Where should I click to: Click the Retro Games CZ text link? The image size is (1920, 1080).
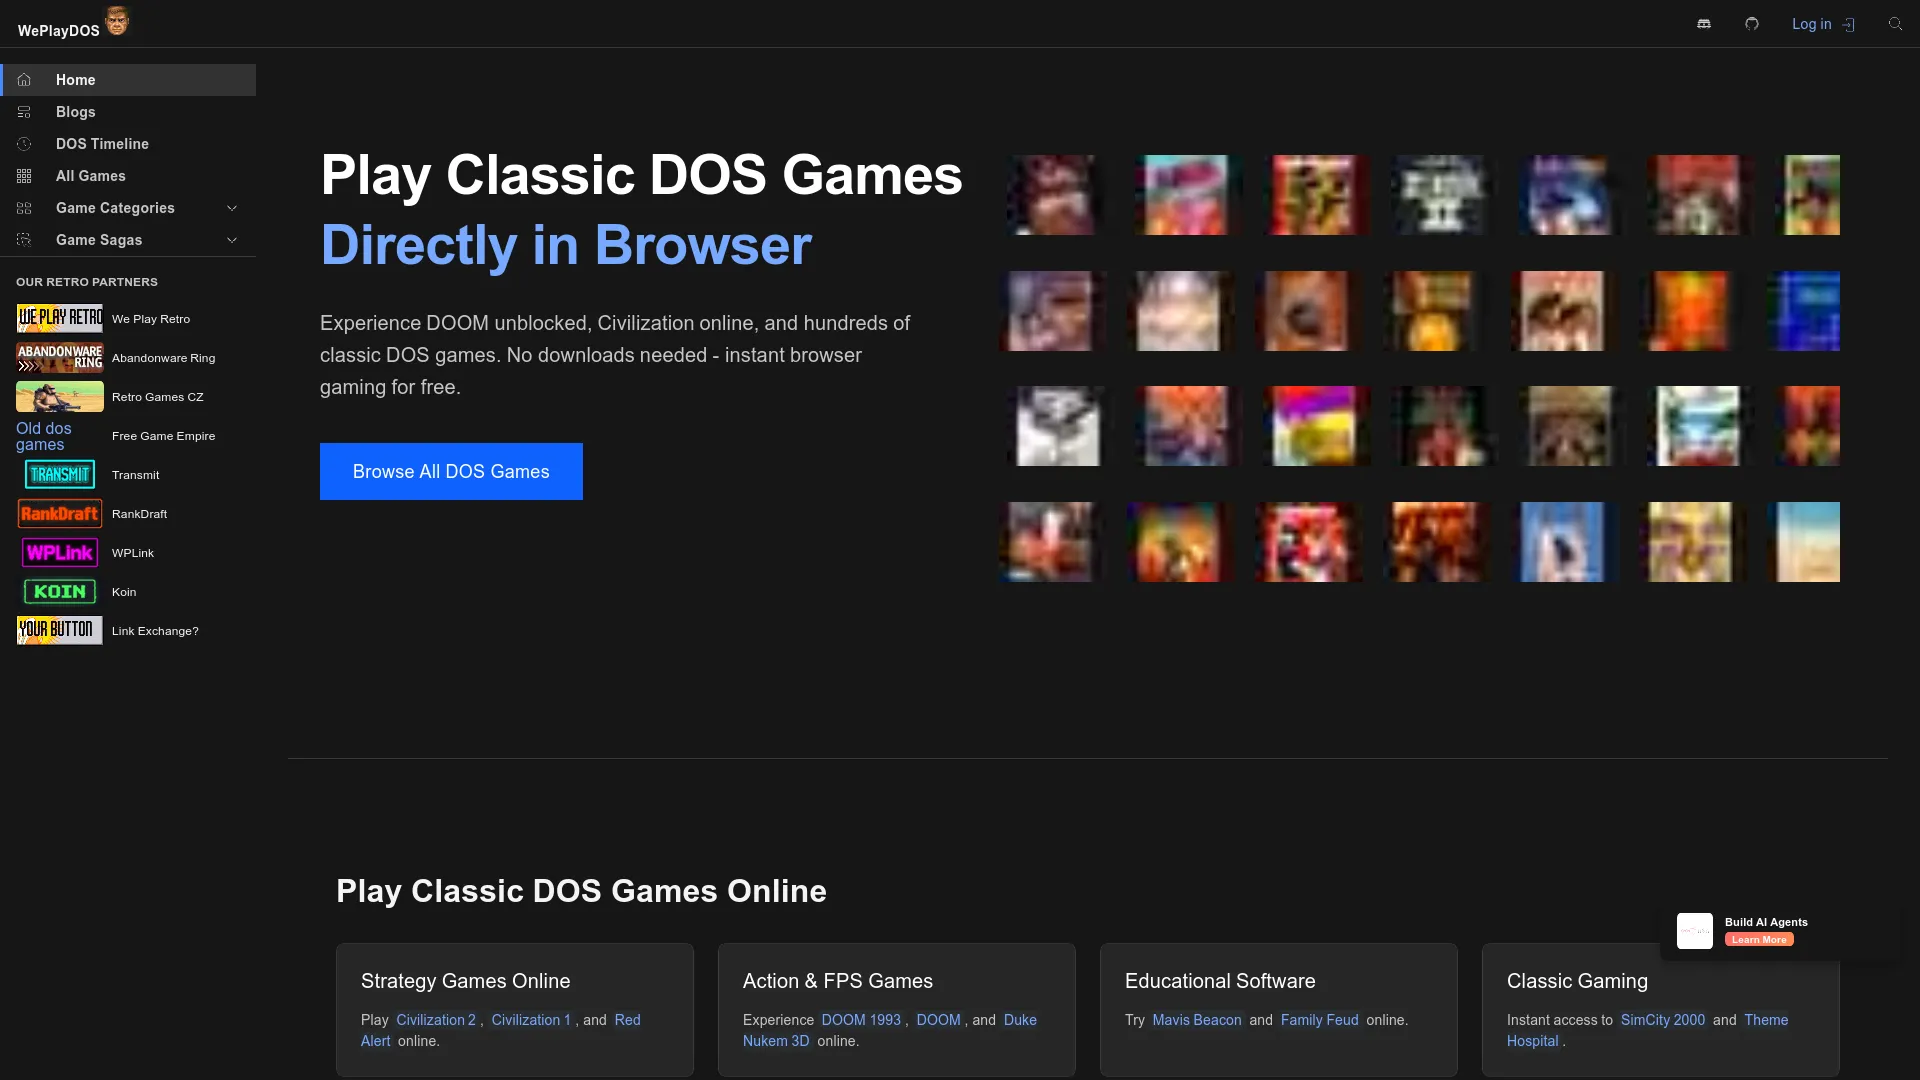[x=157, y=397]
